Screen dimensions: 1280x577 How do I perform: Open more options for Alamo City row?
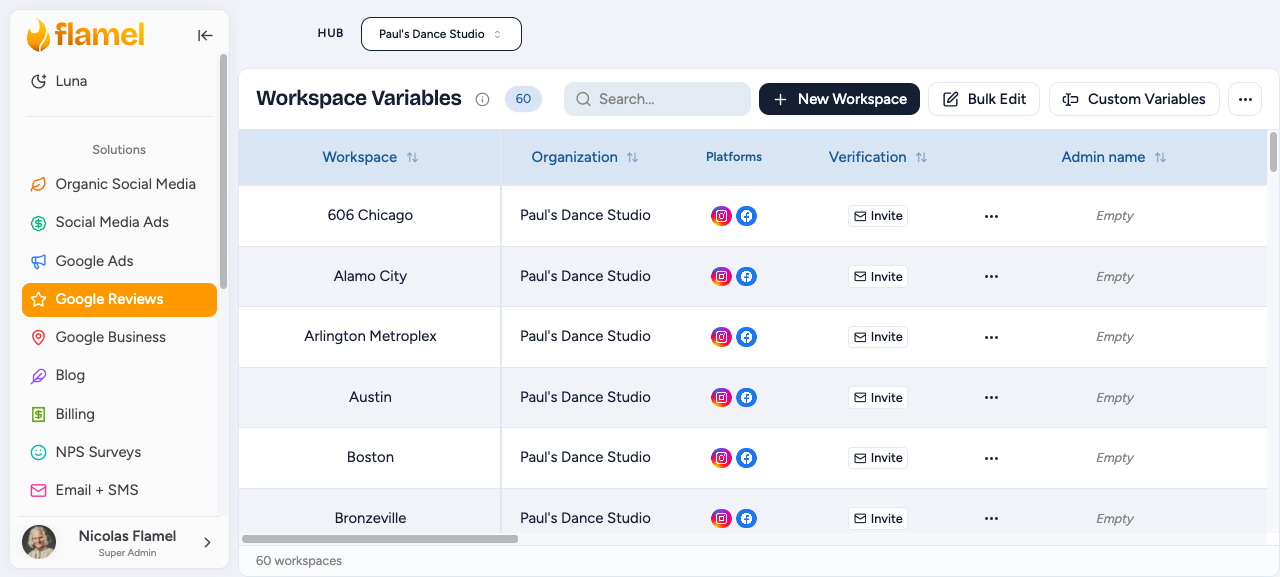tap(991, 277)
